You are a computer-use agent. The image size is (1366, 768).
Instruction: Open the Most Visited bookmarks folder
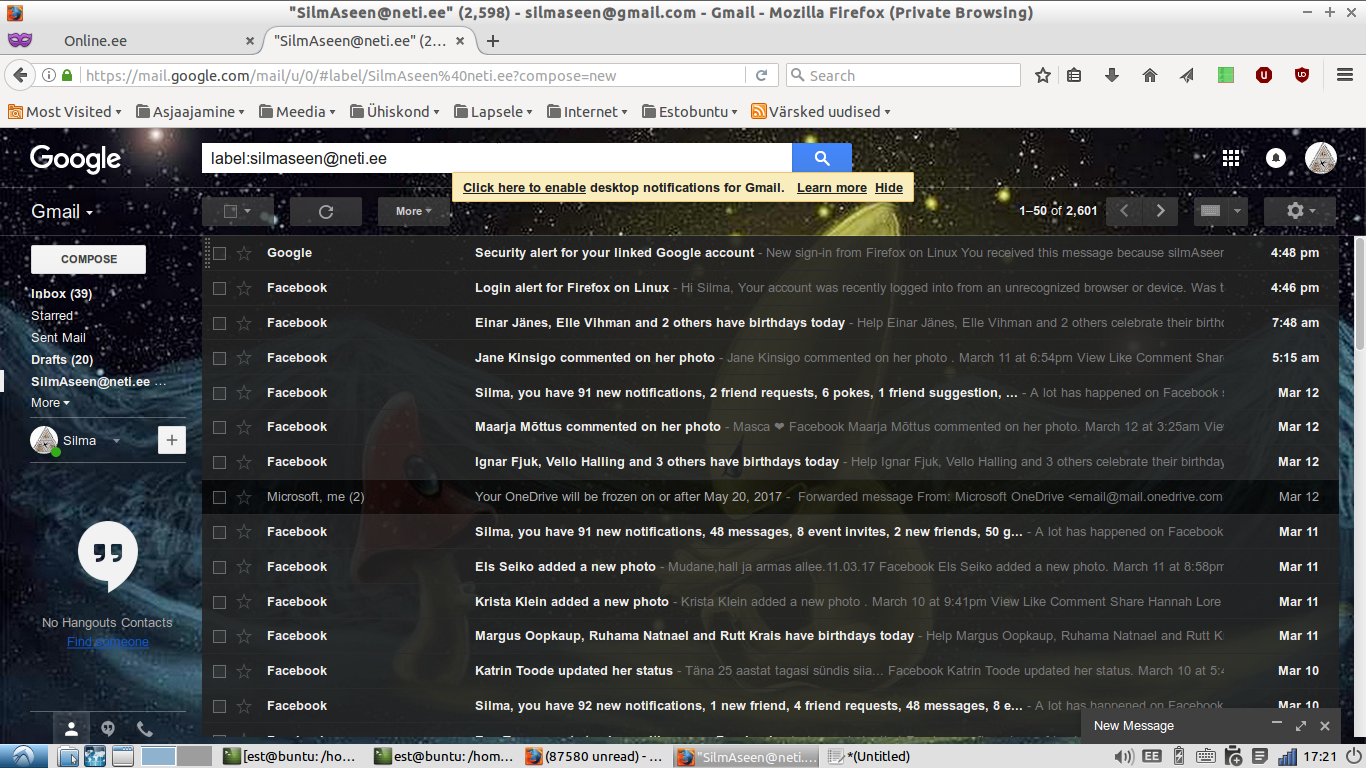tap(65, 112)
